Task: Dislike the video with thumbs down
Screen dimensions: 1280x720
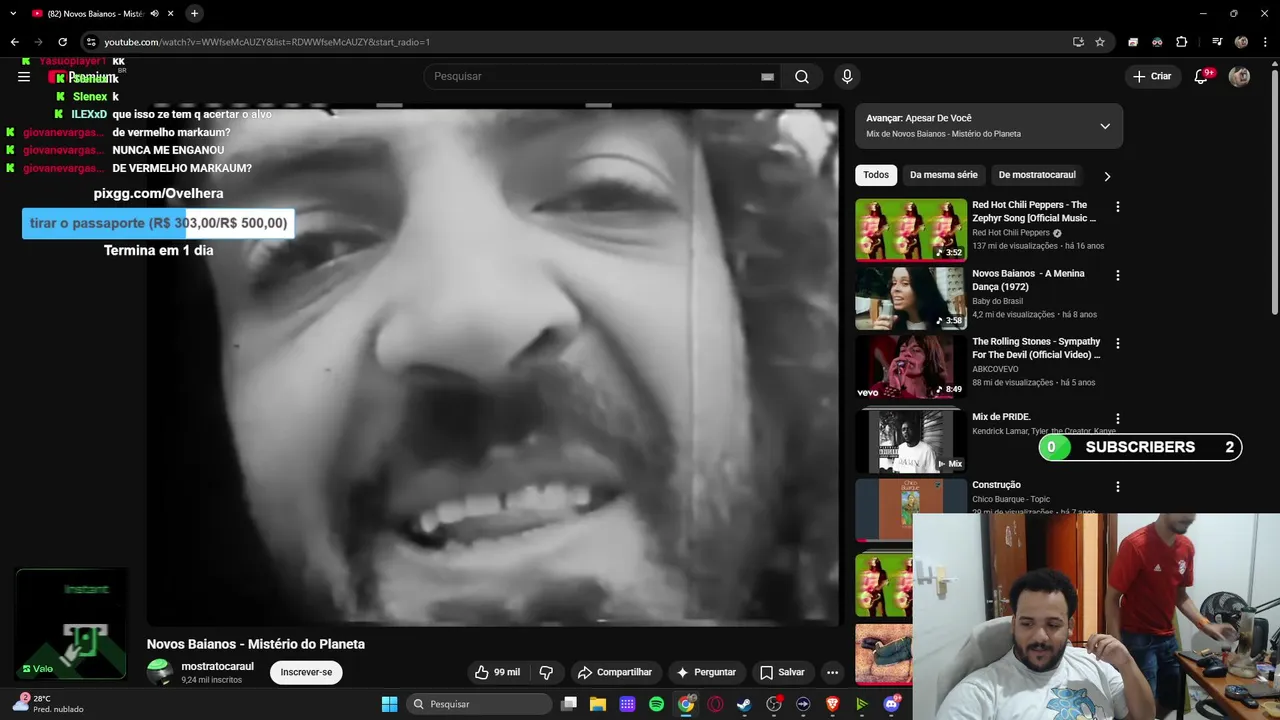Action: click(x=546, y=672)
